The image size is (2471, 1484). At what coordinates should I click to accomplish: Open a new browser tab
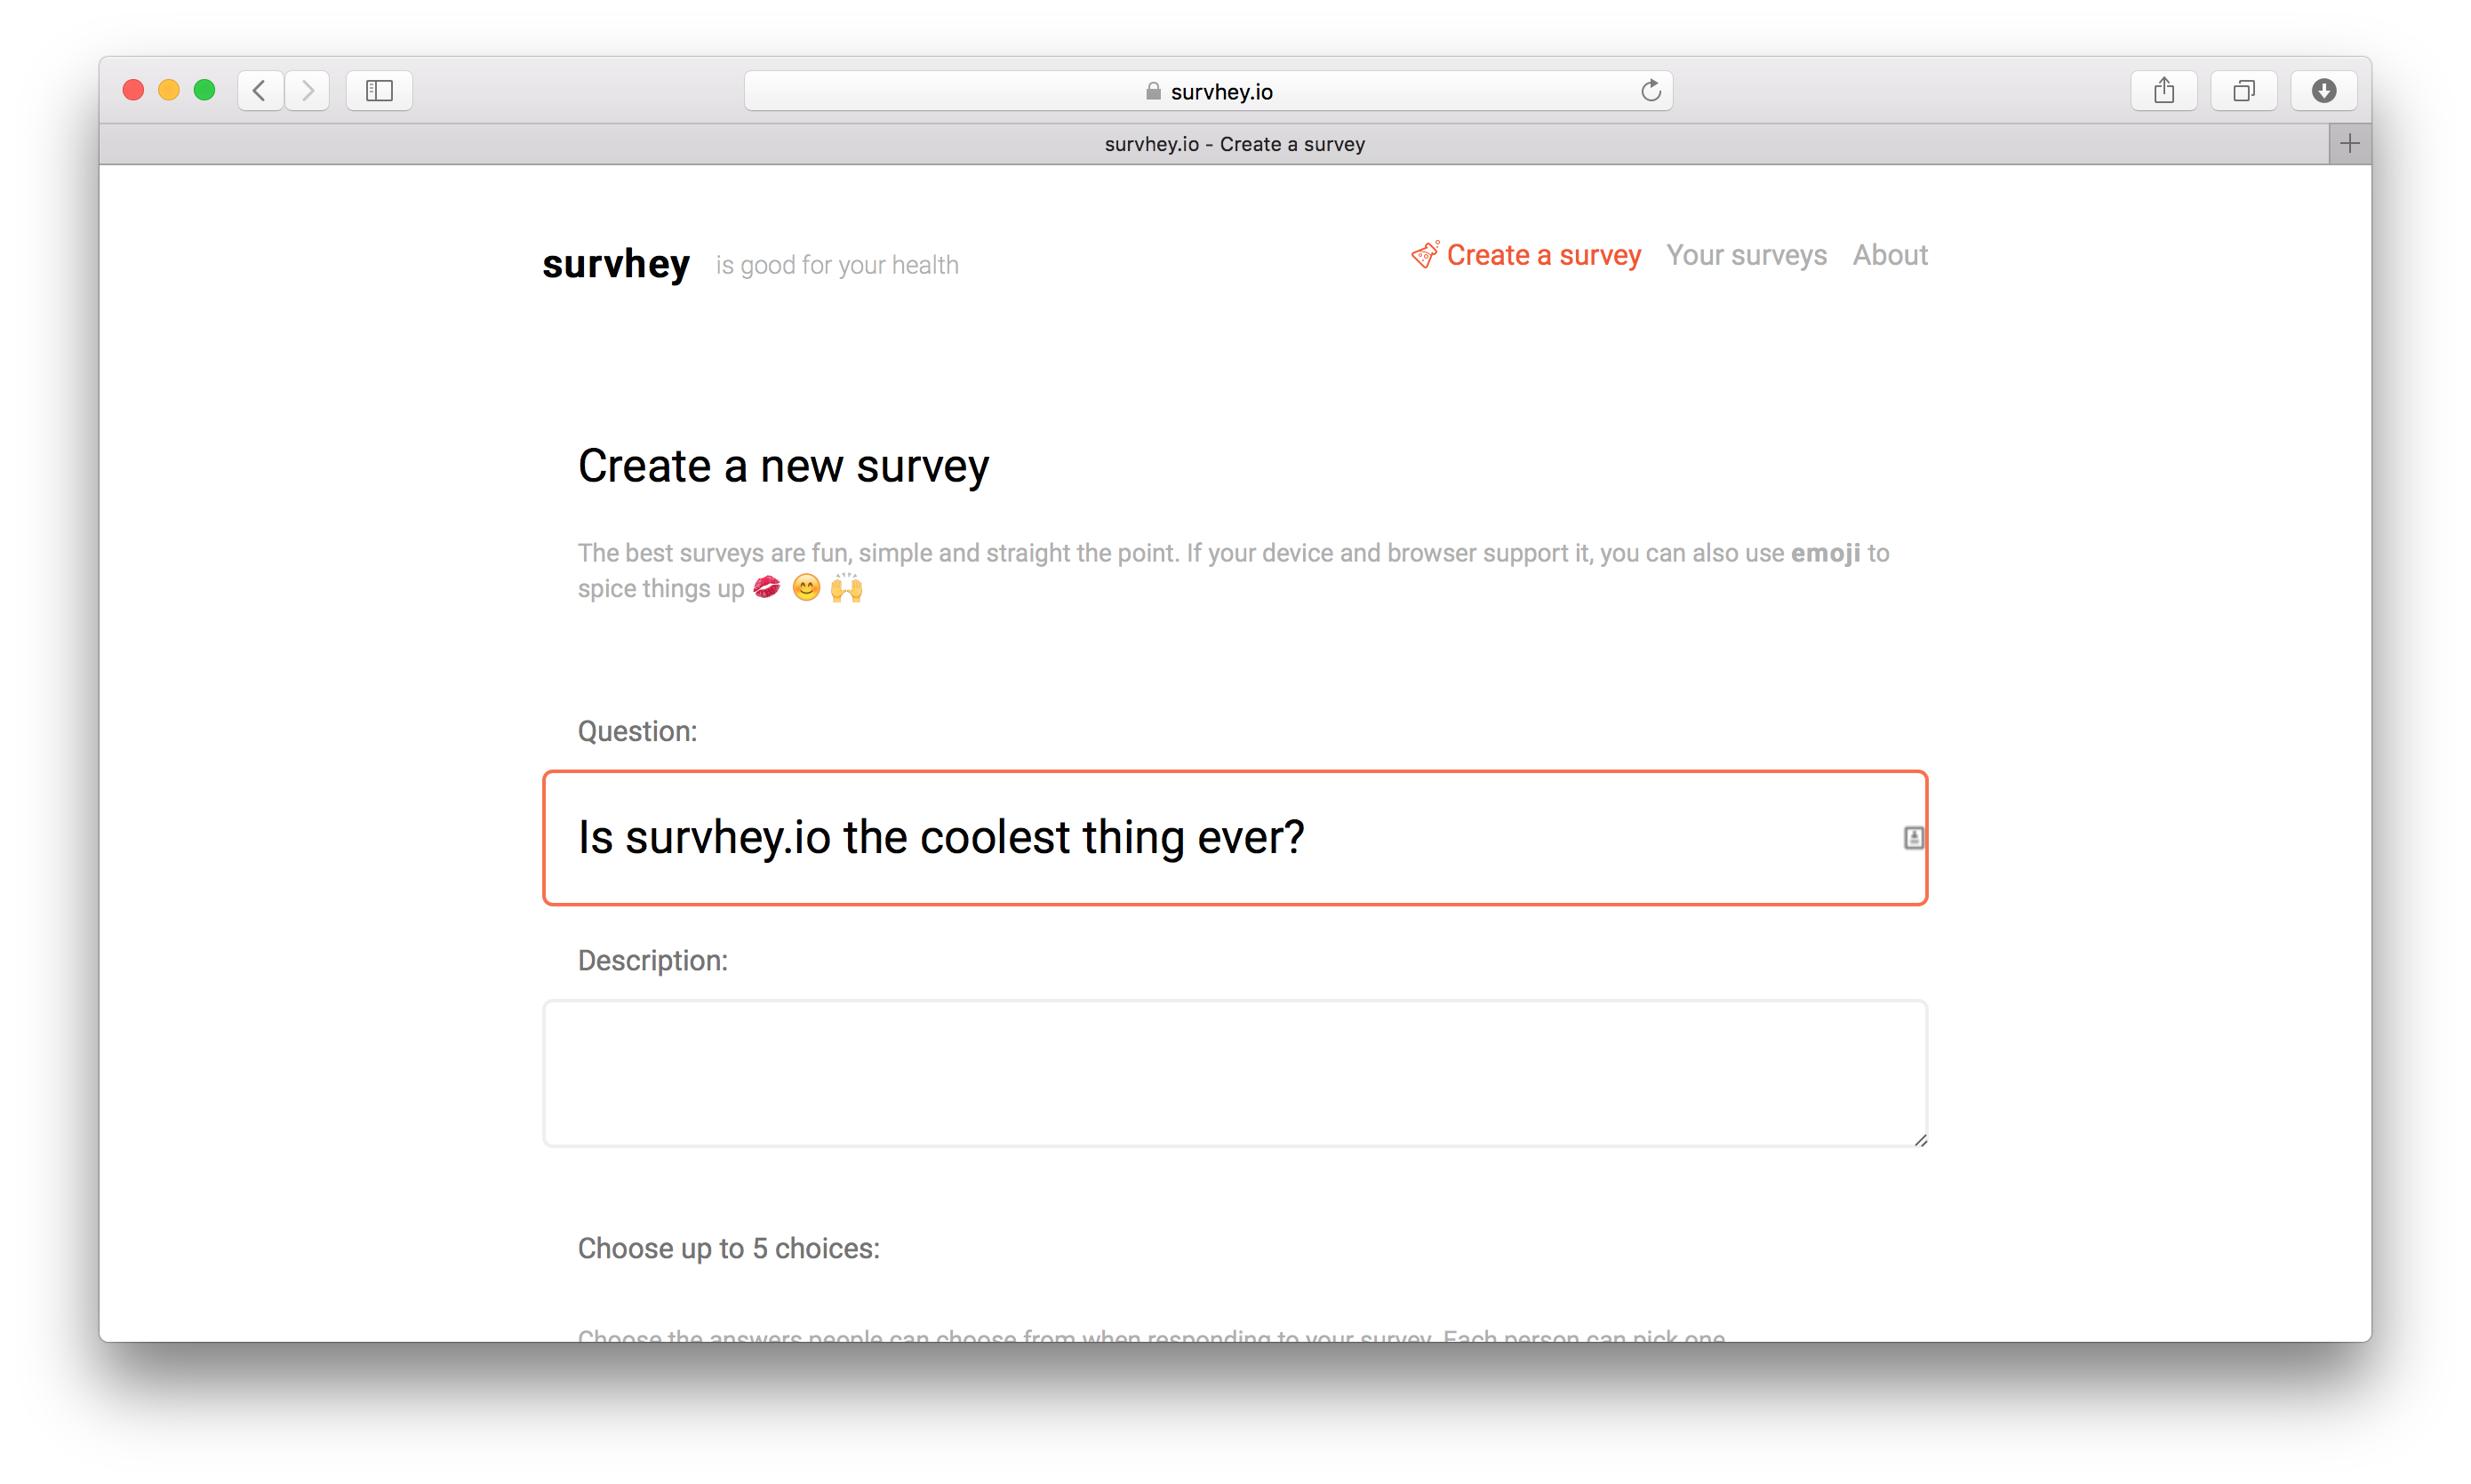coord(2348,143)
